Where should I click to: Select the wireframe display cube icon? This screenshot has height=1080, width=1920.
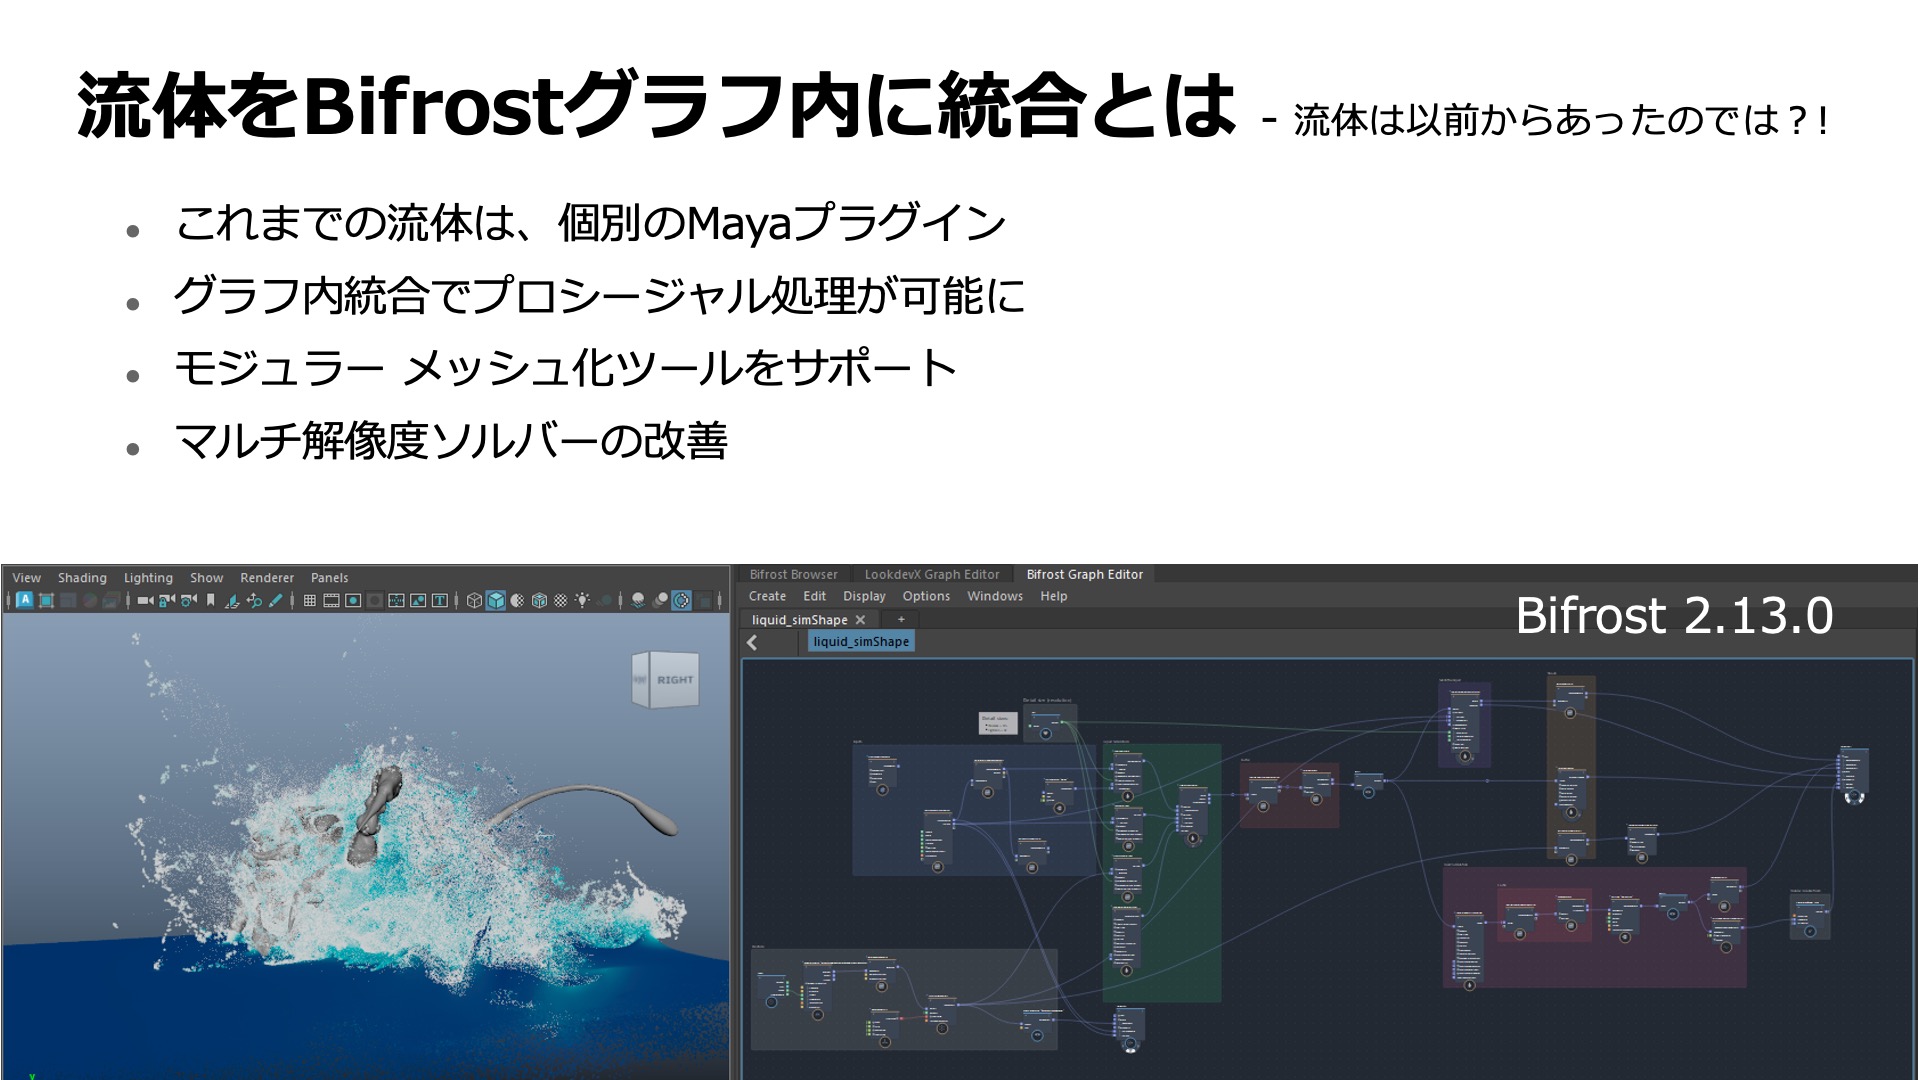coord(474,600)
